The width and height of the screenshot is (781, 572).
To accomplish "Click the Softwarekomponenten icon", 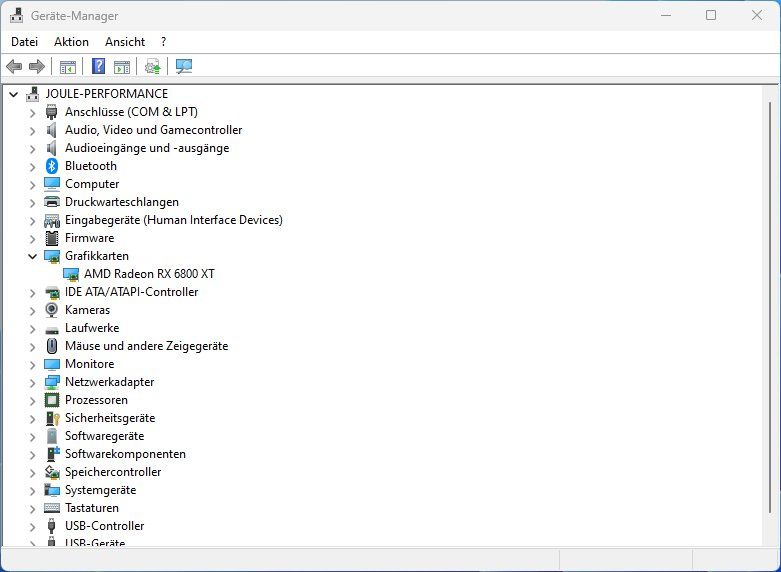I will (52, 453).
